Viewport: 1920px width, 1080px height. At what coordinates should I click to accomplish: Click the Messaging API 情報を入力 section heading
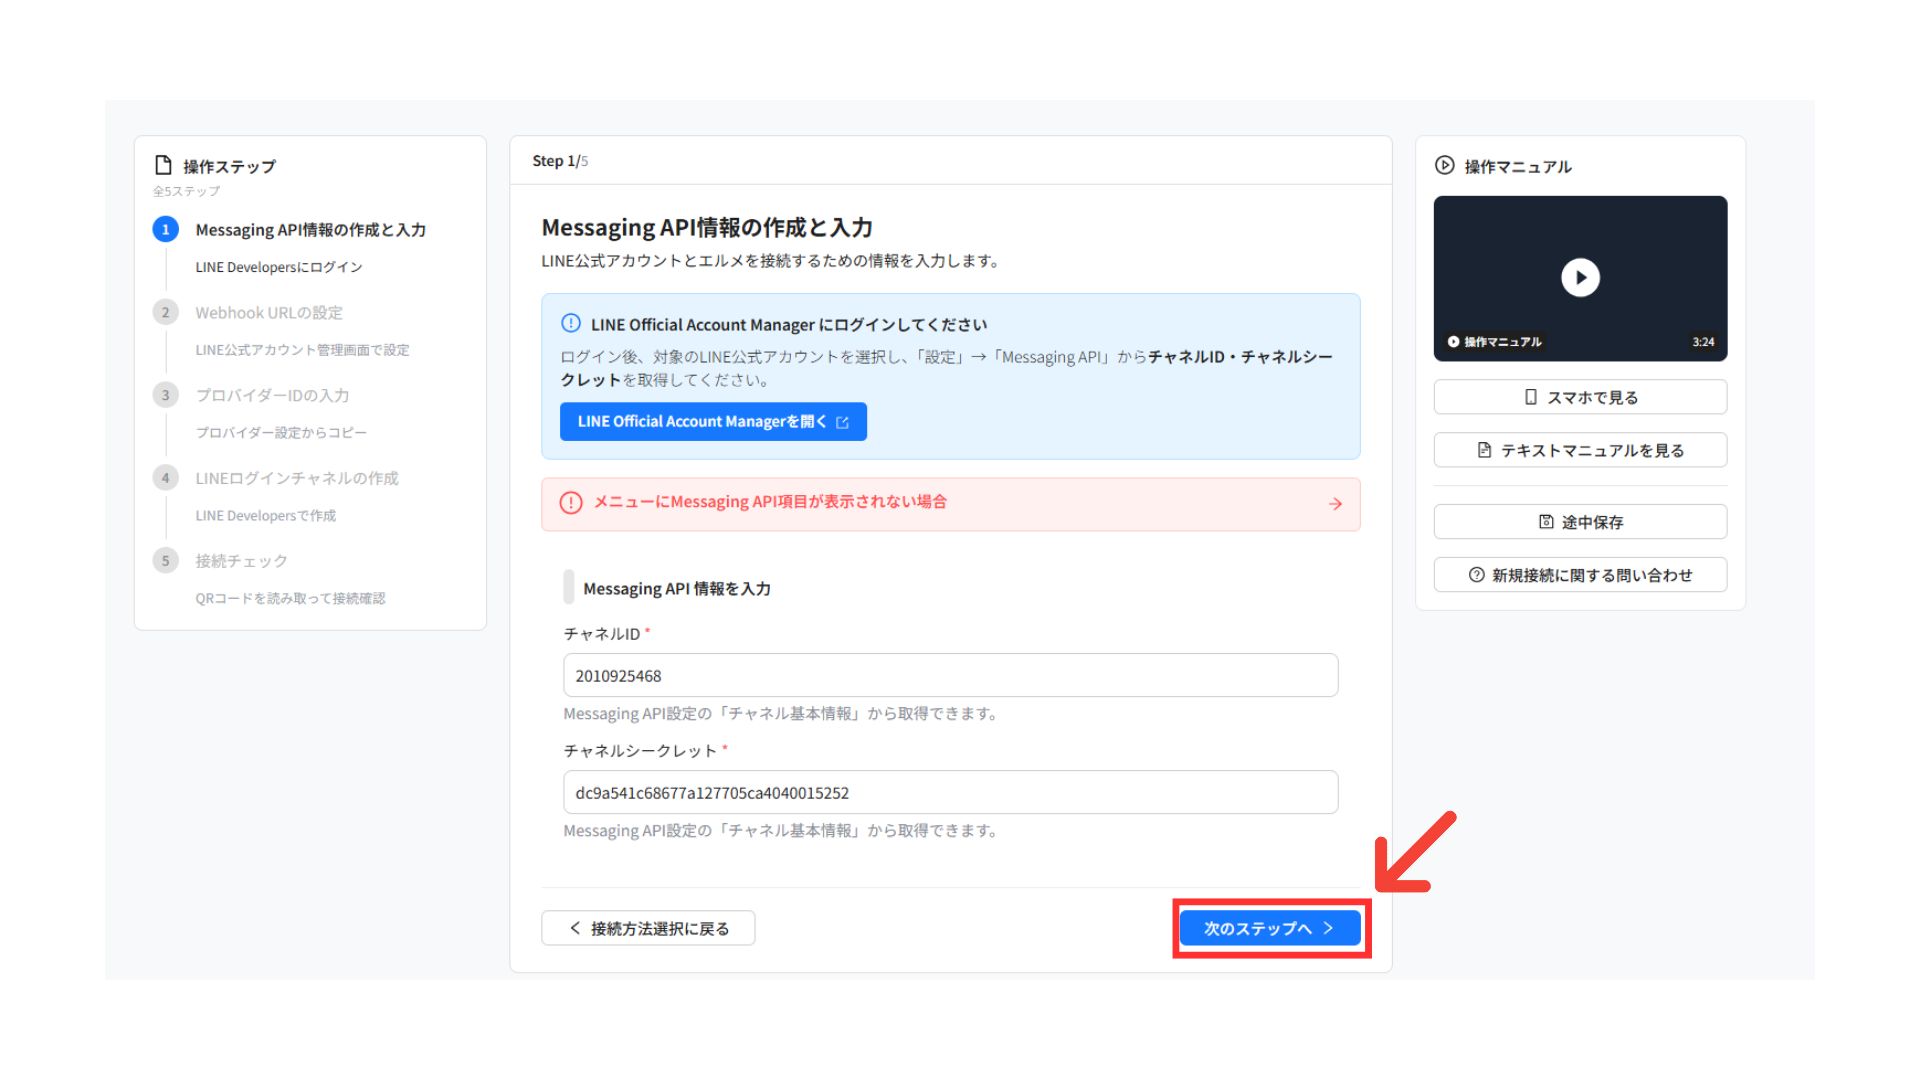[677, 589]
